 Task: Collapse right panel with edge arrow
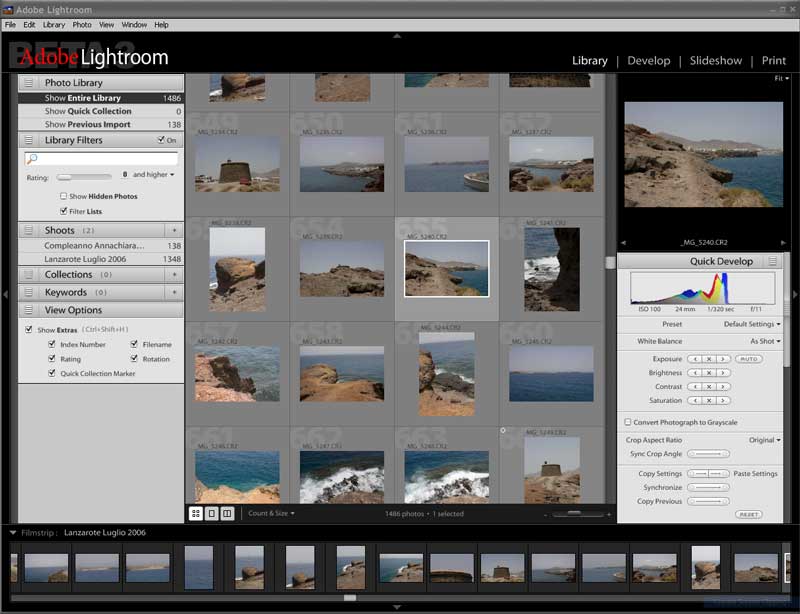click(795, 294)
